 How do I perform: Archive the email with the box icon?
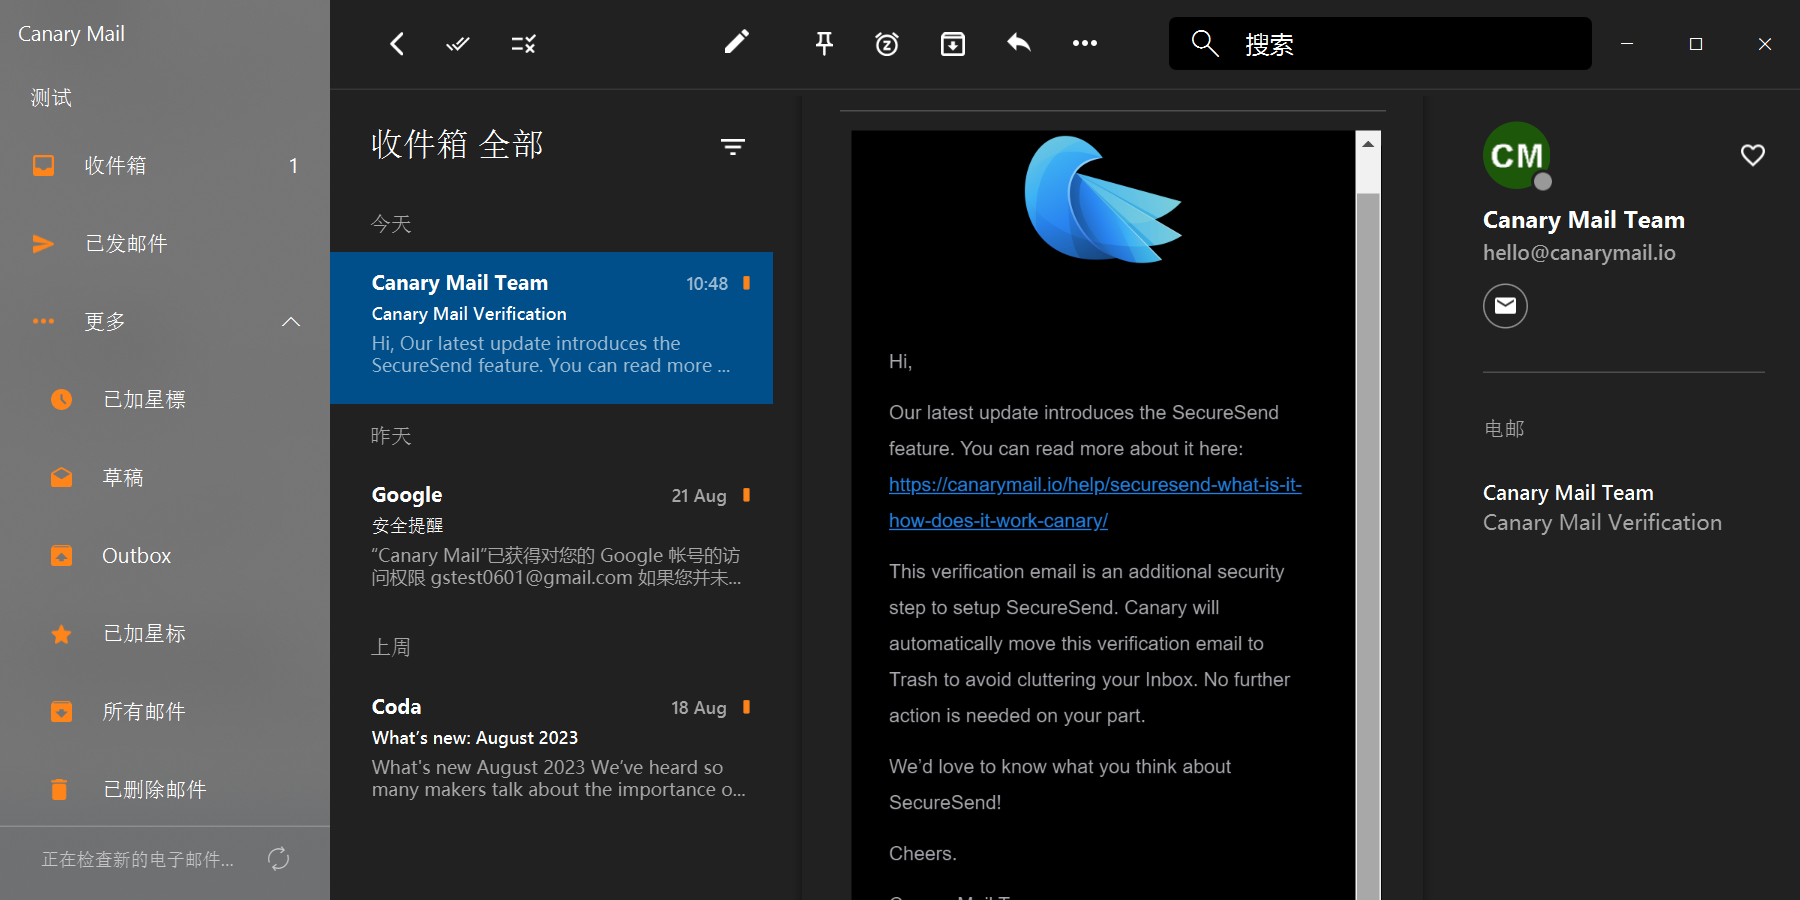coord(953,44)
